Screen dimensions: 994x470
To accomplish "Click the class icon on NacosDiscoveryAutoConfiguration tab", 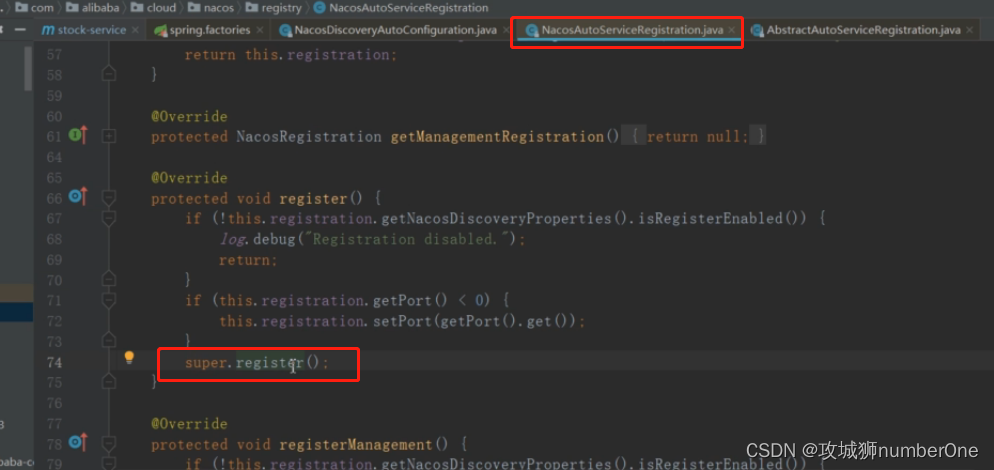I will pyautogui.click(x=285, y=30).
